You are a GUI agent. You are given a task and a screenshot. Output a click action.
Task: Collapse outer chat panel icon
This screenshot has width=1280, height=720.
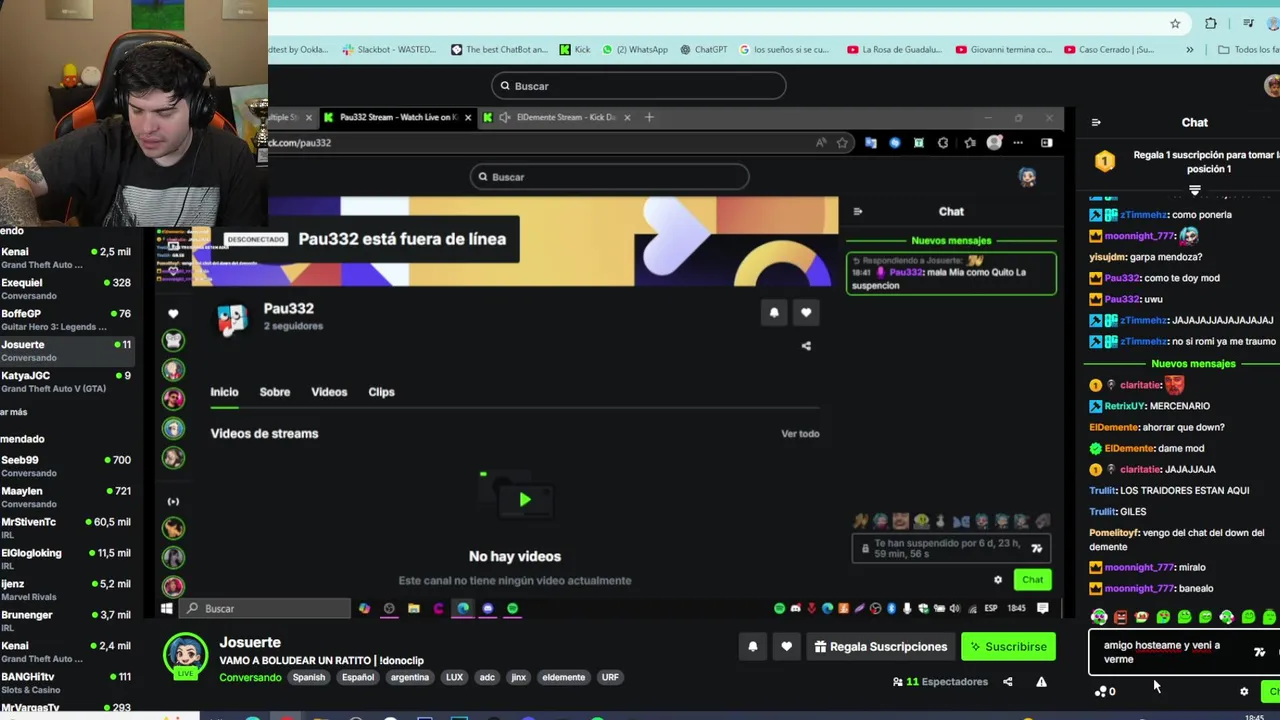pos(1096,122)
